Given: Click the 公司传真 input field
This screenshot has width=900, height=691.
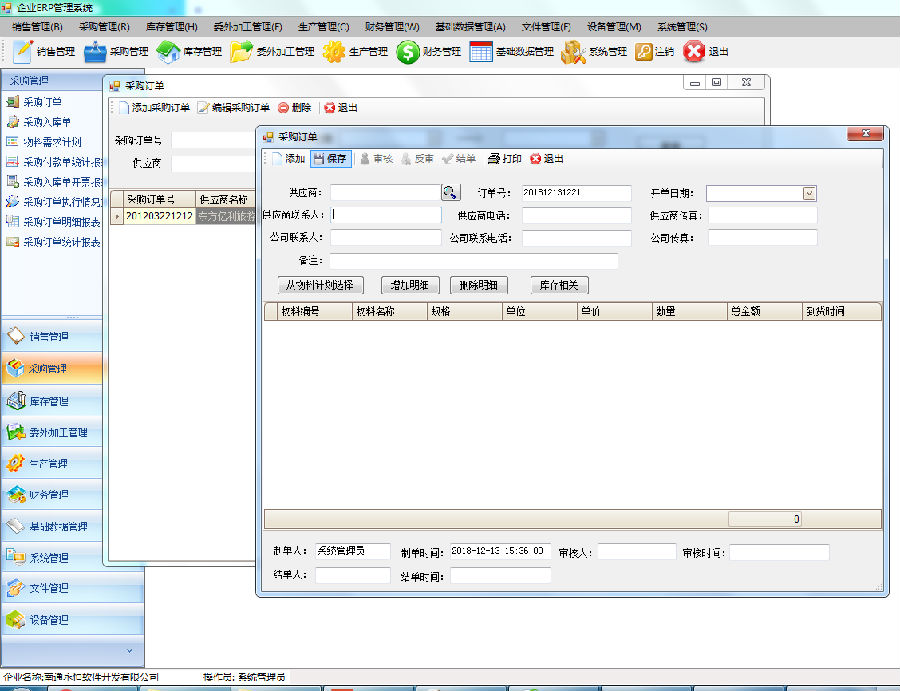Looking at the screenshot, I should 762,238.
